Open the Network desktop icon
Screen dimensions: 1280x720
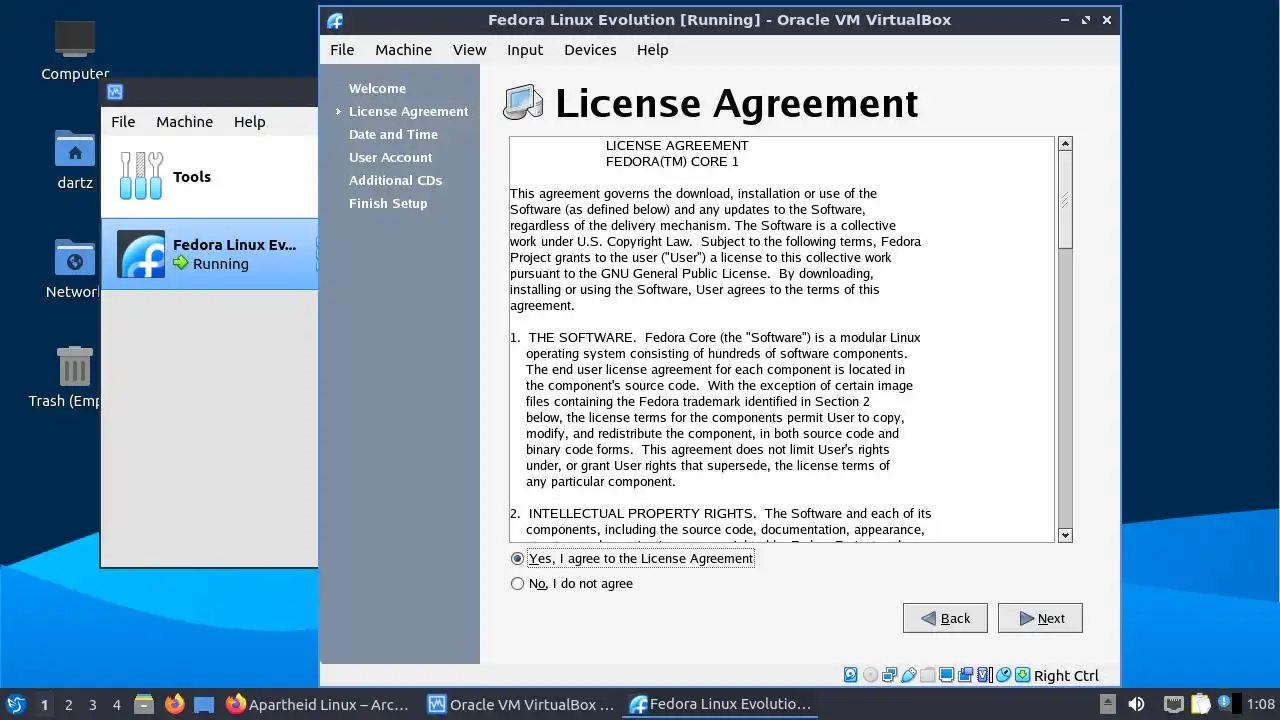(75, 268)
